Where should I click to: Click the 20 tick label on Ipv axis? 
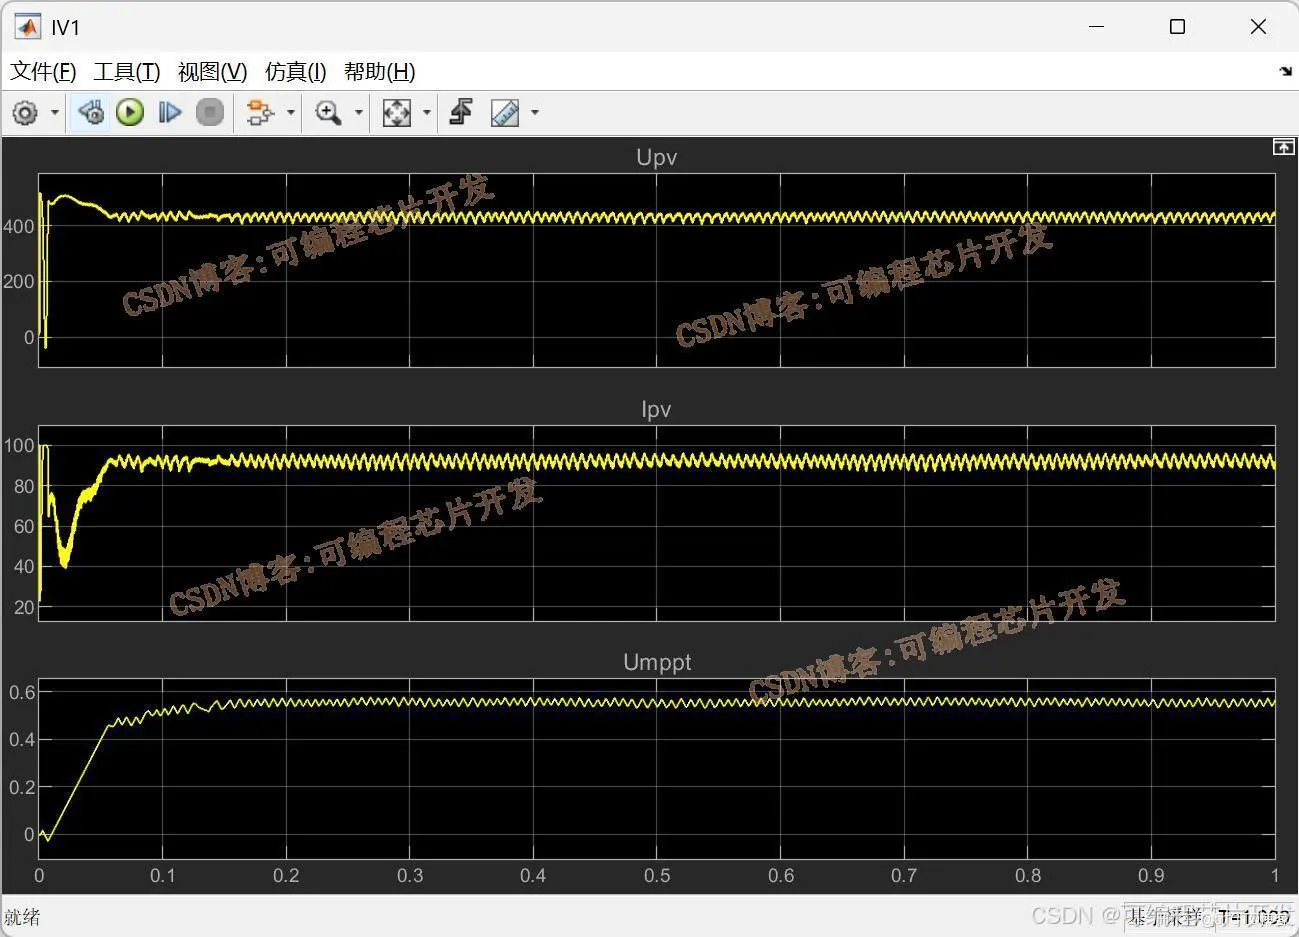[x=24, y=607]
